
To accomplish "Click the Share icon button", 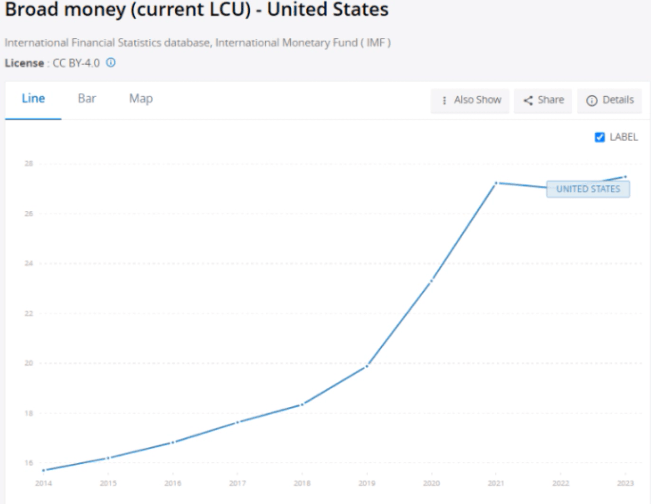I will tap(543, 100).
